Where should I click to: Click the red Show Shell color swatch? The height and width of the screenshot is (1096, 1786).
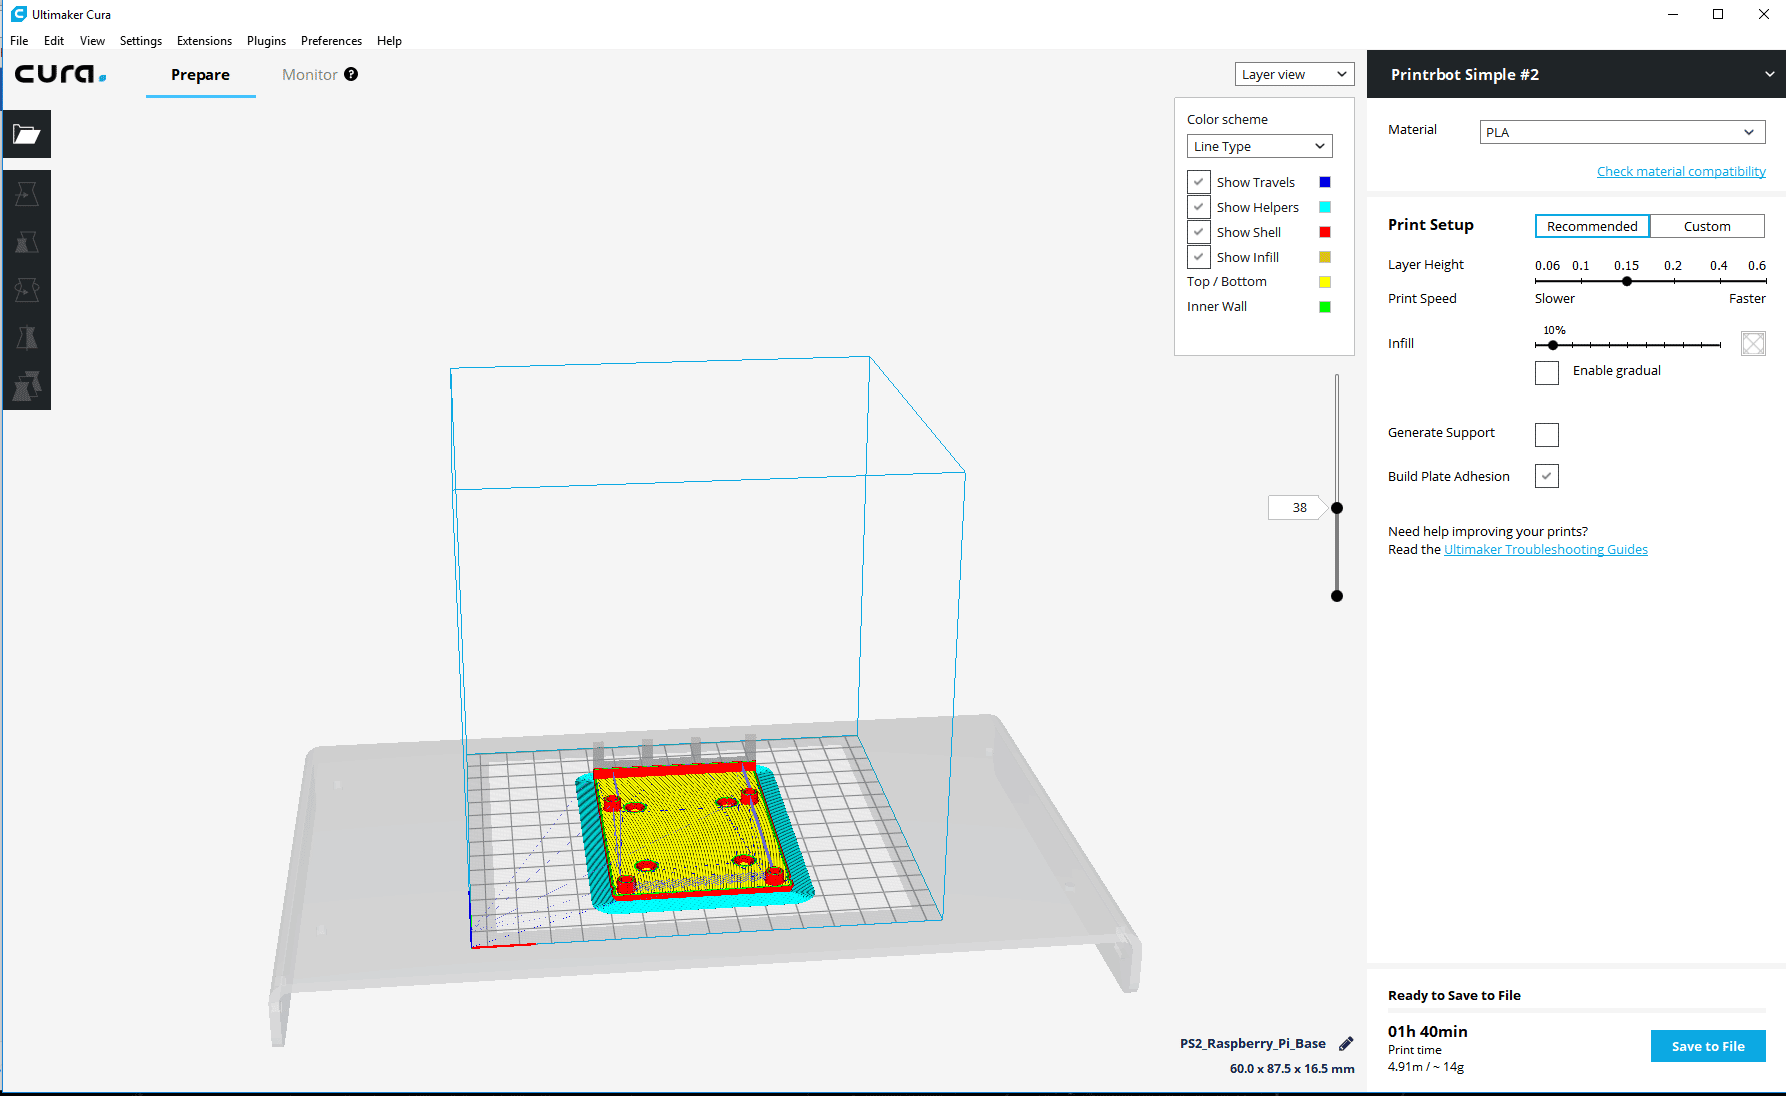1325,232
